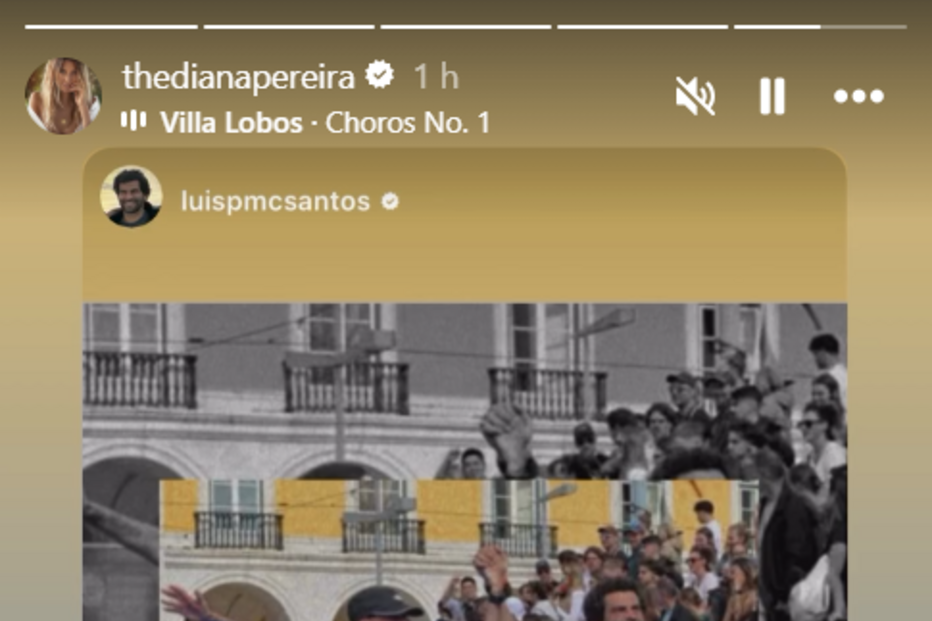Click the music equalizer bars icon
Image resolution: width=932 pixels, height=621 pixels.
134,120
